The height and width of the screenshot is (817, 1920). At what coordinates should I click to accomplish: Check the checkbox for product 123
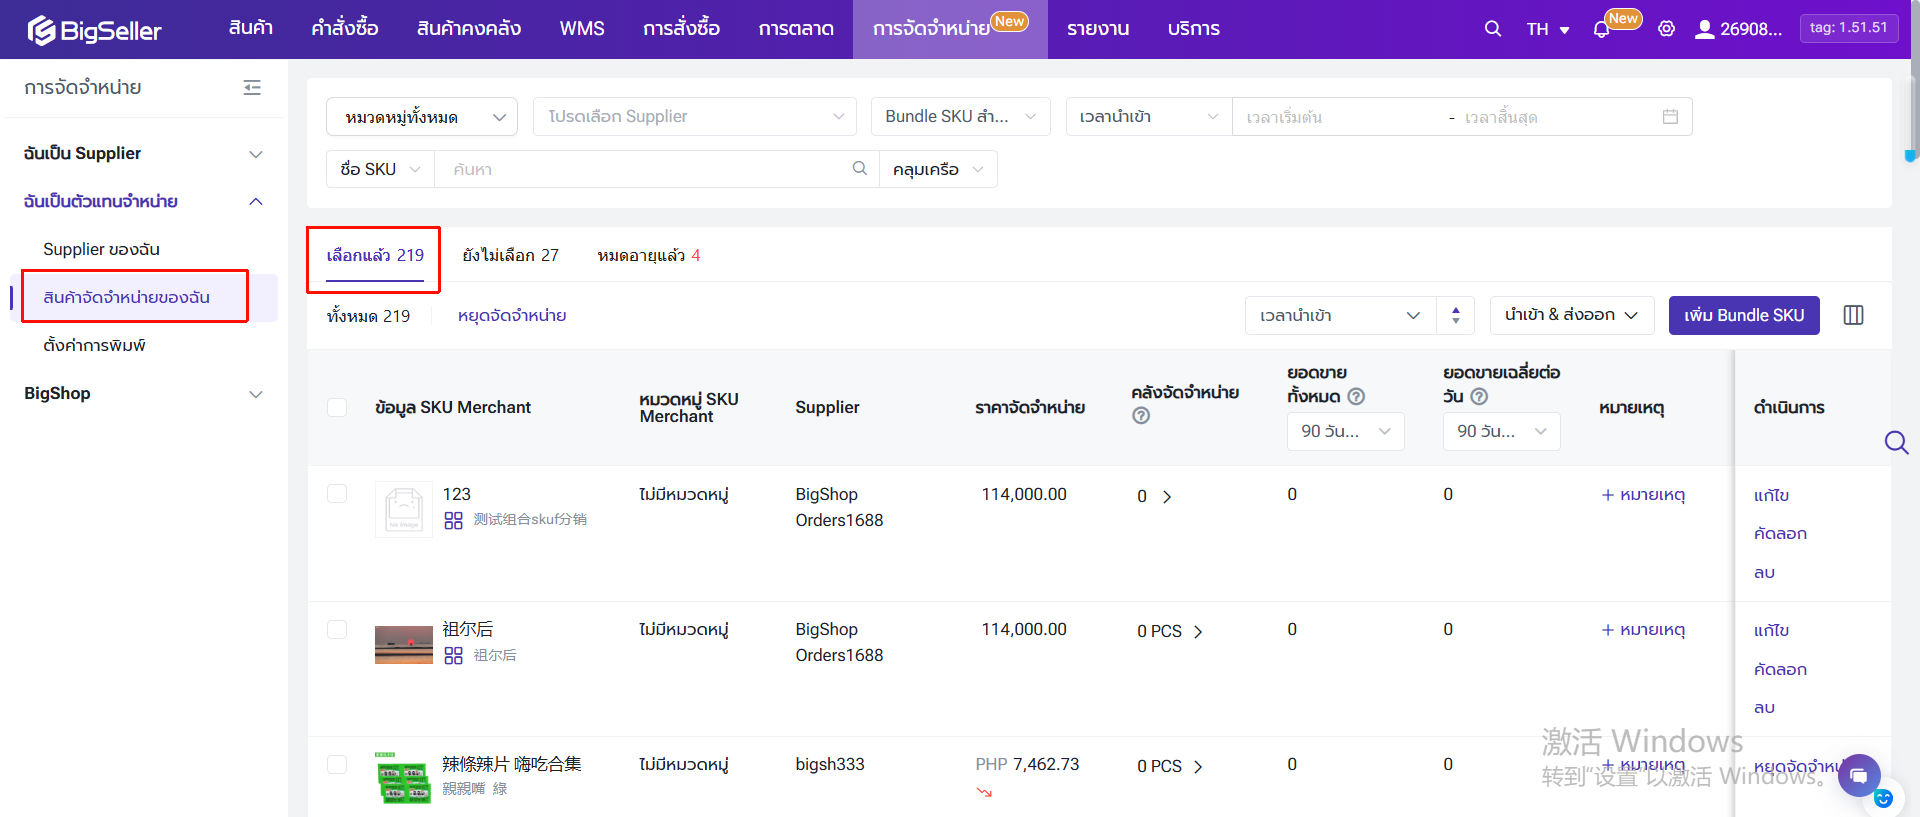[337, 494]
